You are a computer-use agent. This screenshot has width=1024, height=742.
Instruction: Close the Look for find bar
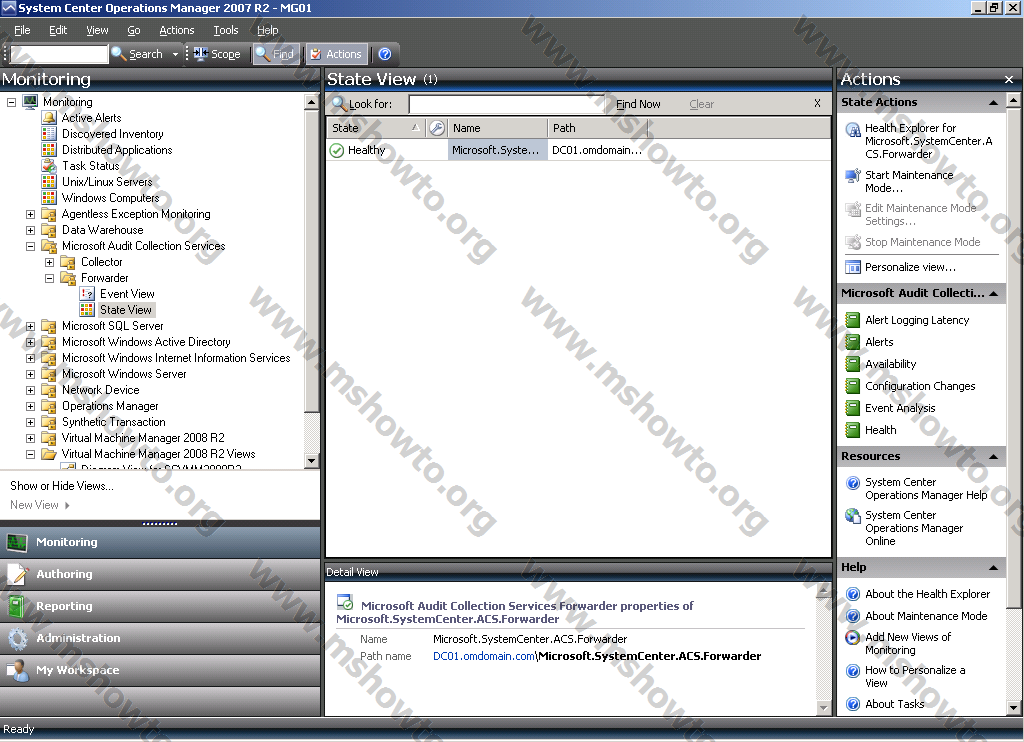pos(817,103)
